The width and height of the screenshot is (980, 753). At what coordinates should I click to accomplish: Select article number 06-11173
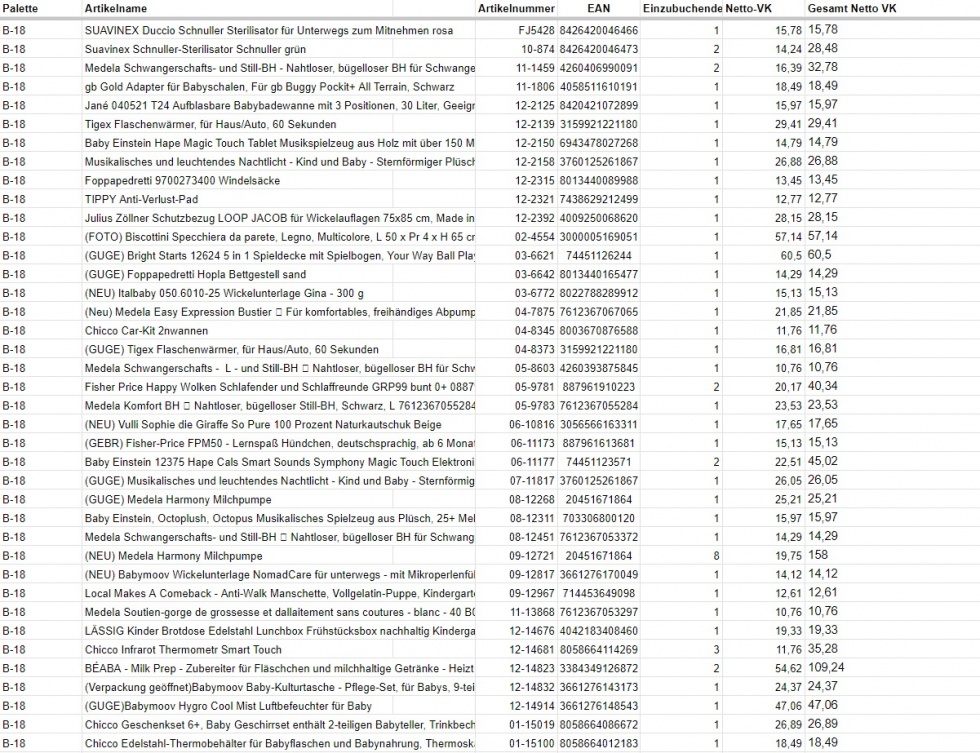tap(532, 442)
